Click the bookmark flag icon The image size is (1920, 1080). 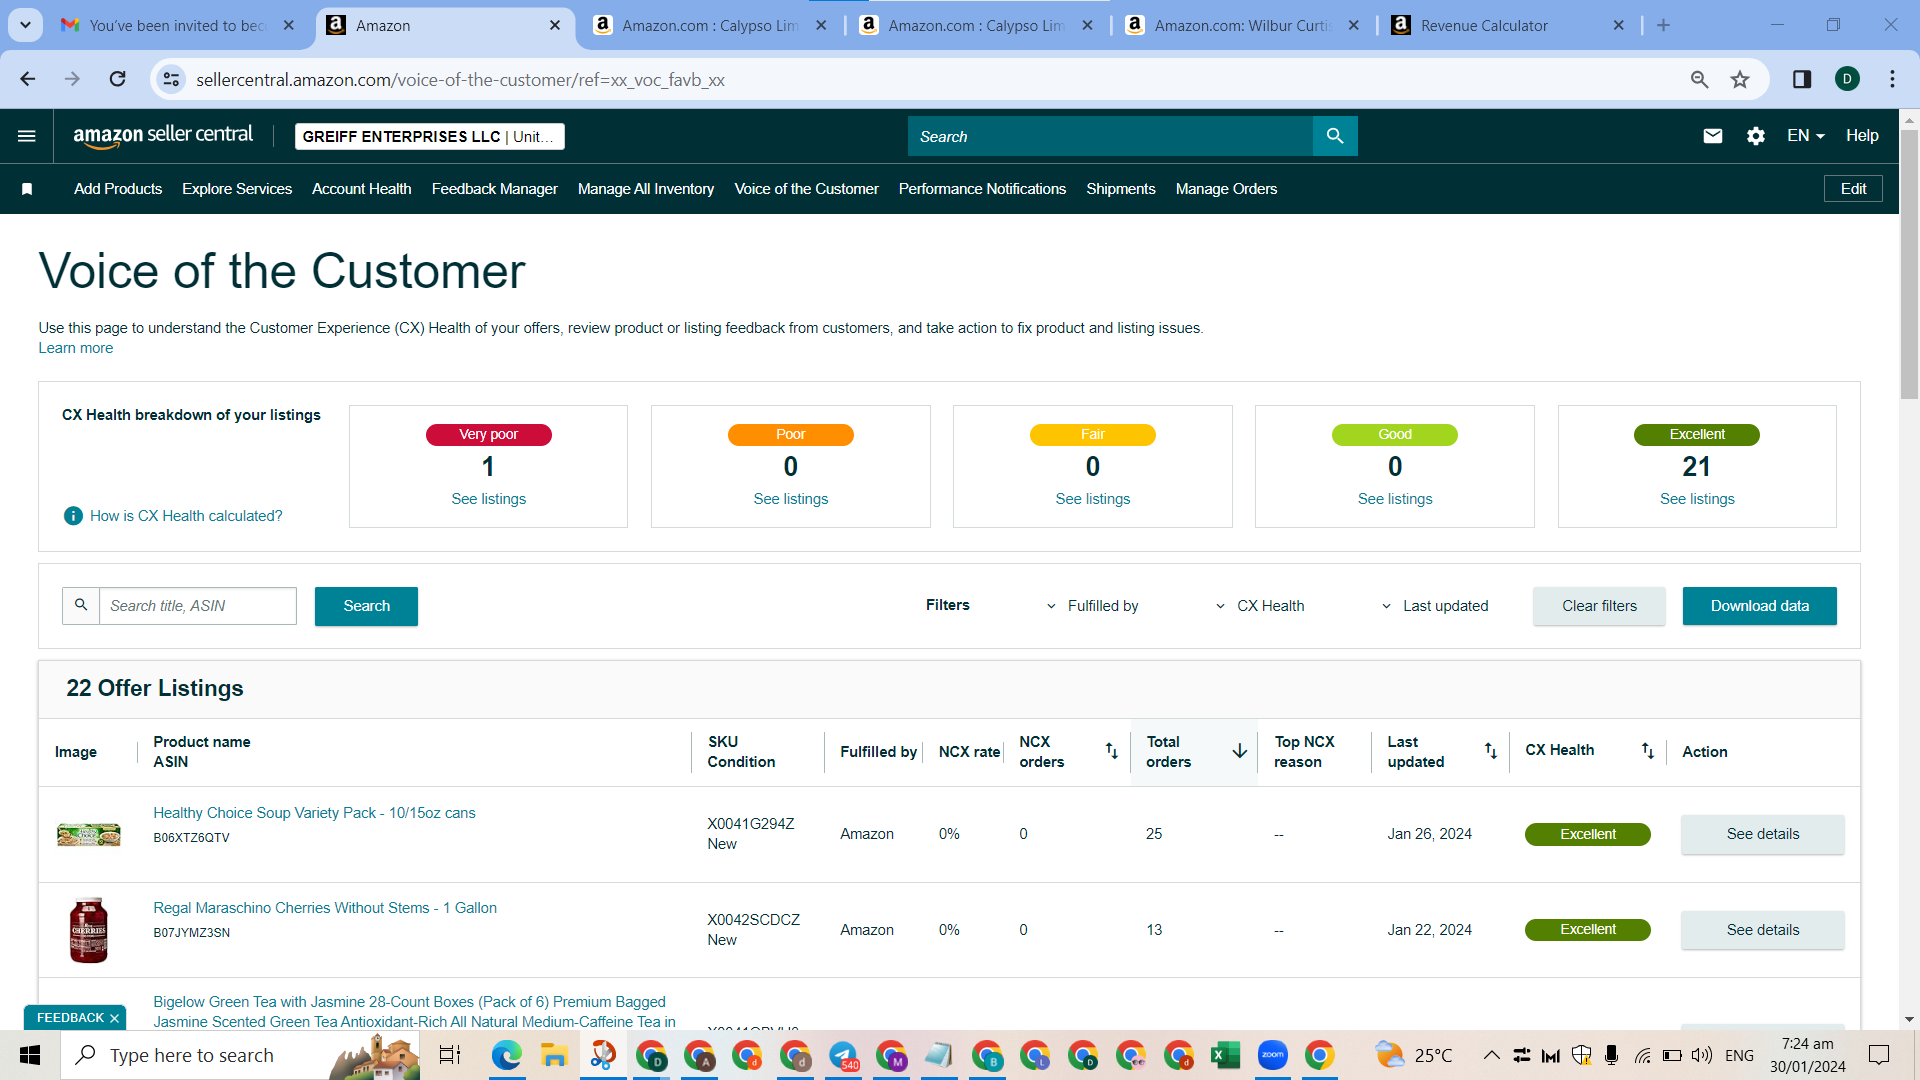[x=27, y=189]
